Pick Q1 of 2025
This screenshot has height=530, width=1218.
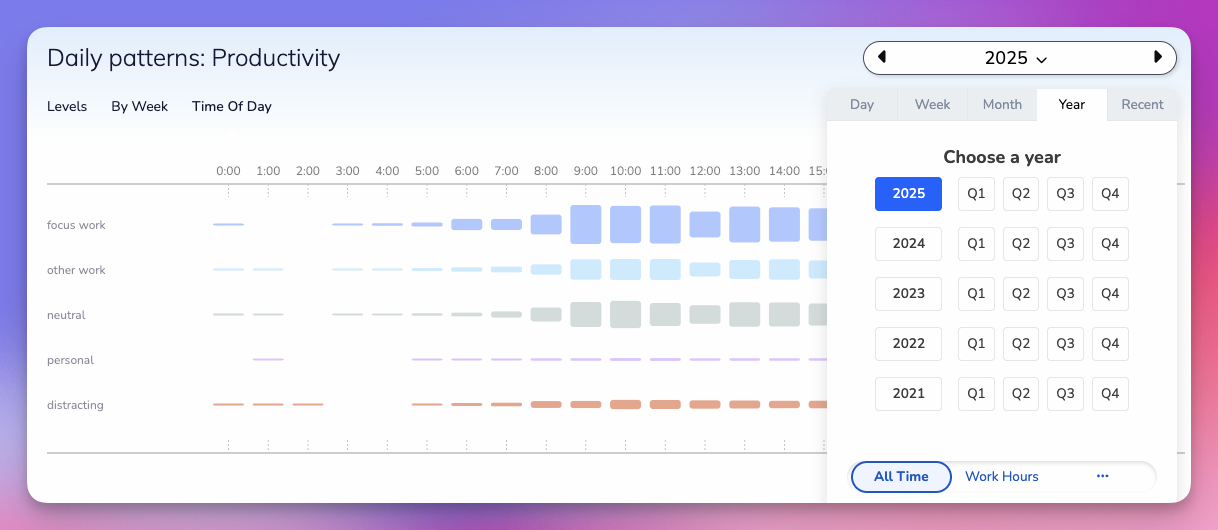tap(976, 194)
